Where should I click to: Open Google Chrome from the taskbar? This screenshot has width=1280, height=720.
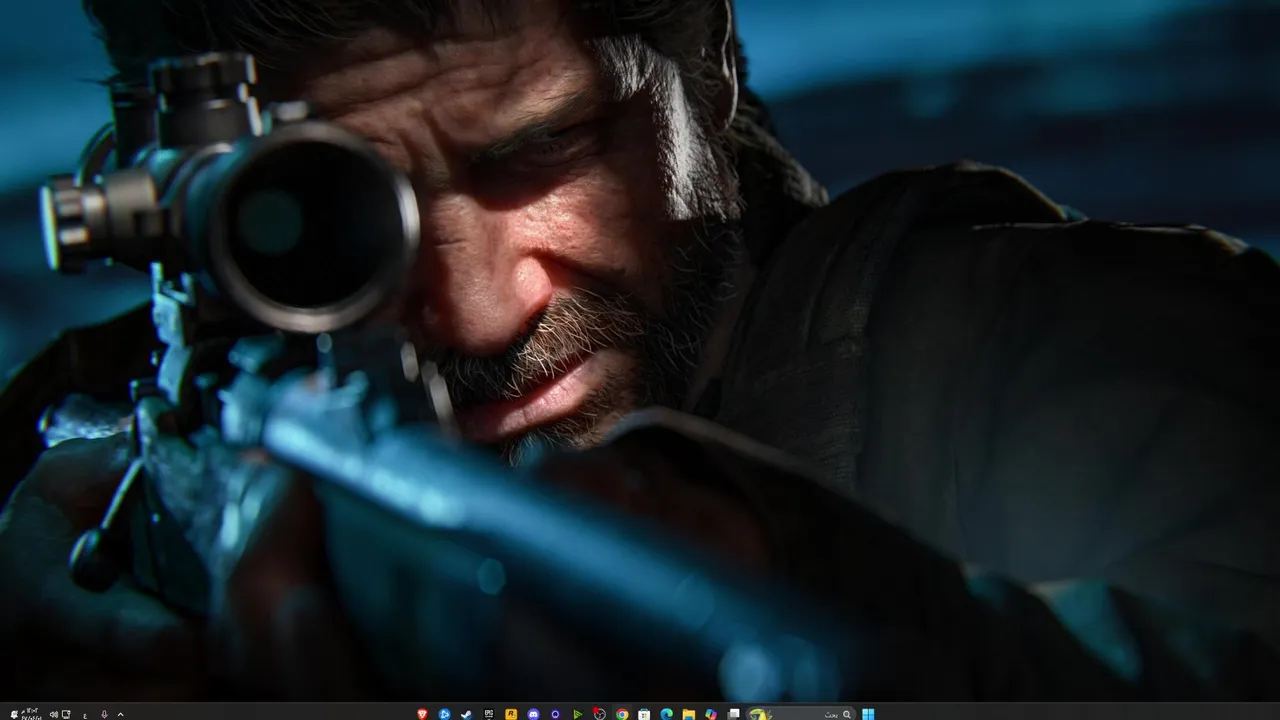[621, 714]
